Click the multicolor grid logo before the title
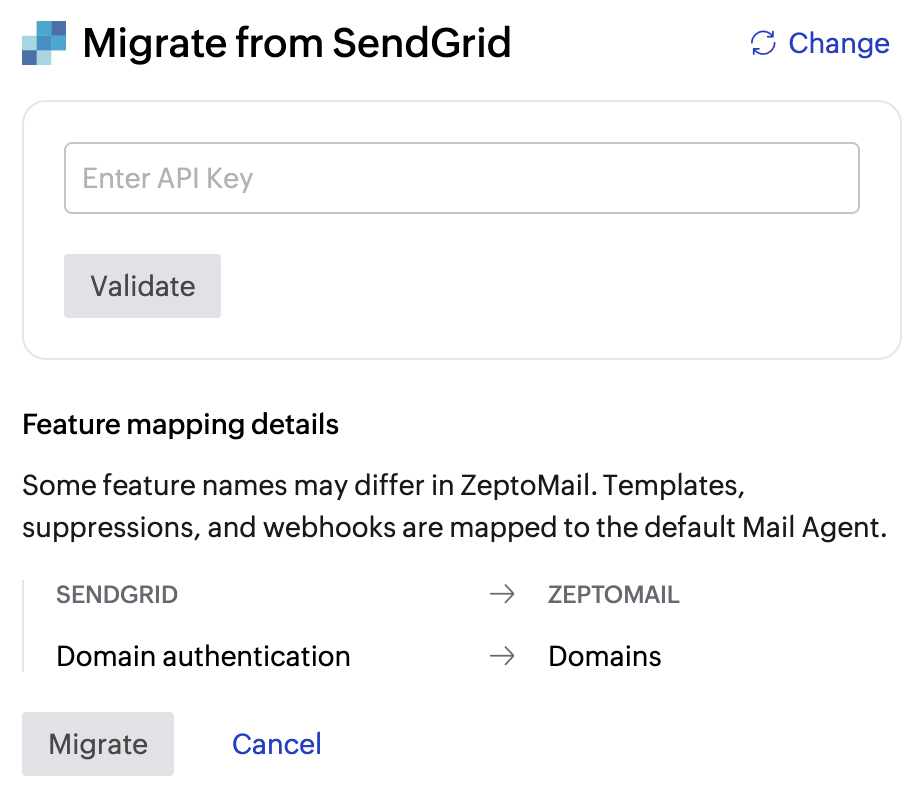The height and width of the screenshot is (798, 924). pos(42,42)
